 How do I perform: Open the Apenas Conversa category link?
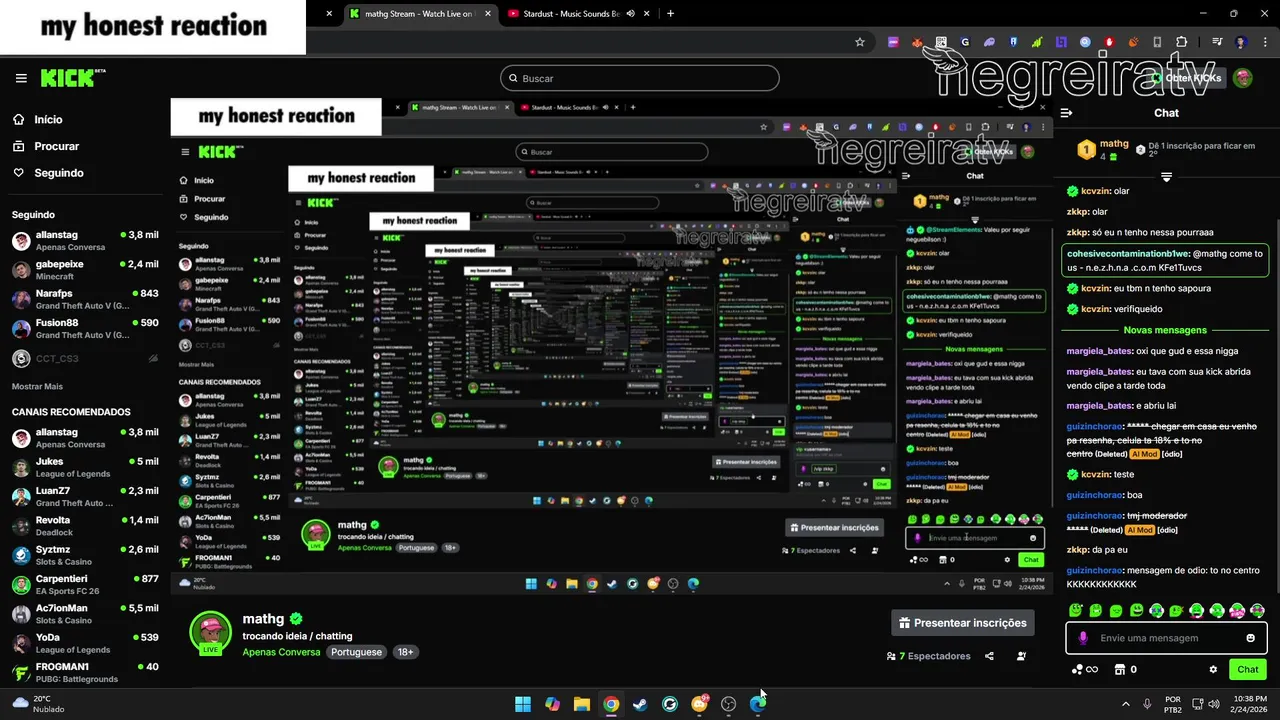281,652
